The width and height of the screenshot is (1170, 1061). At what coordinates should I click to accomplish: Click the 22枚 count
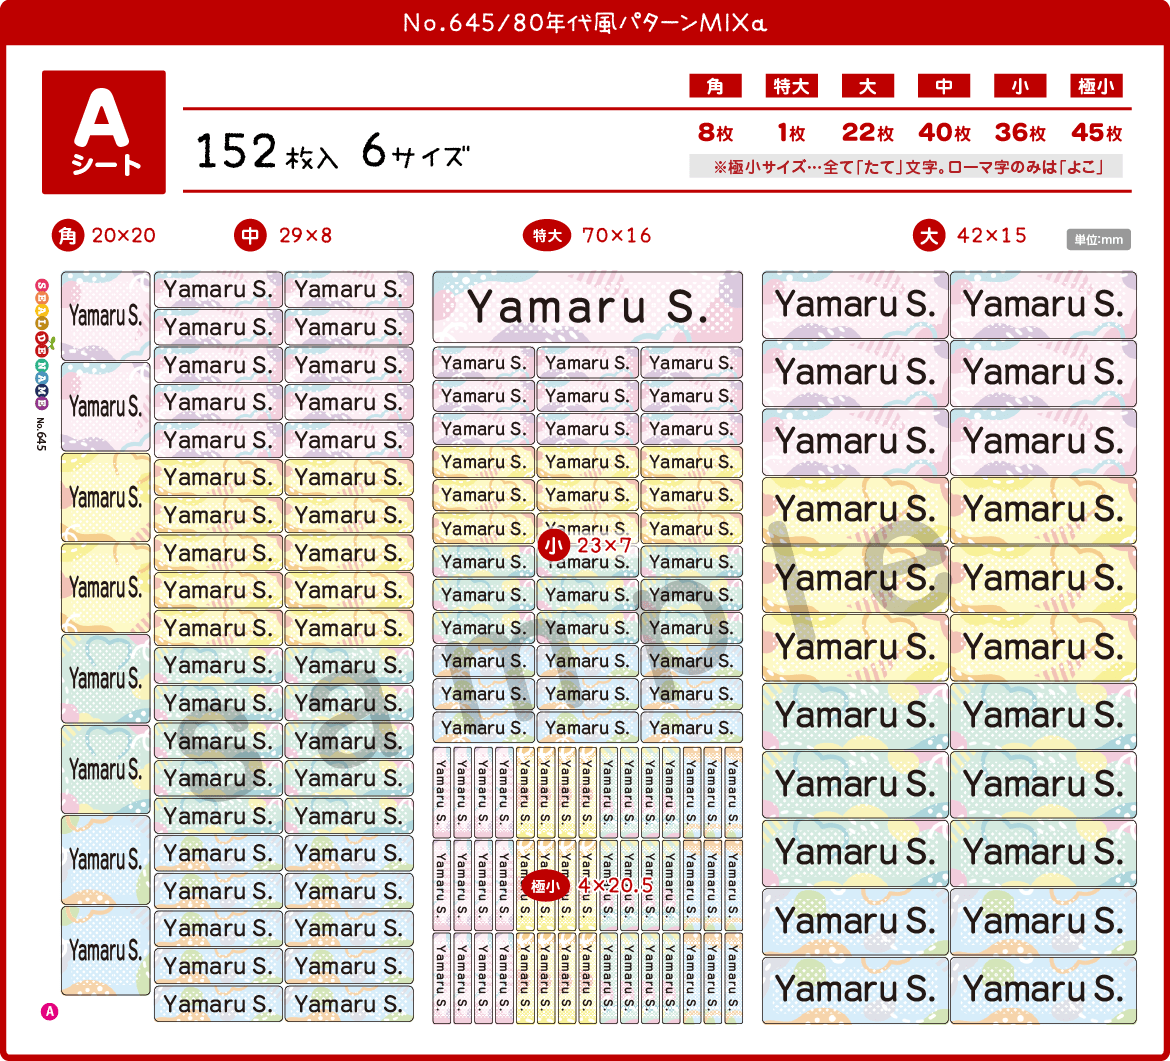pyautogui.click(x=867, y=133)
